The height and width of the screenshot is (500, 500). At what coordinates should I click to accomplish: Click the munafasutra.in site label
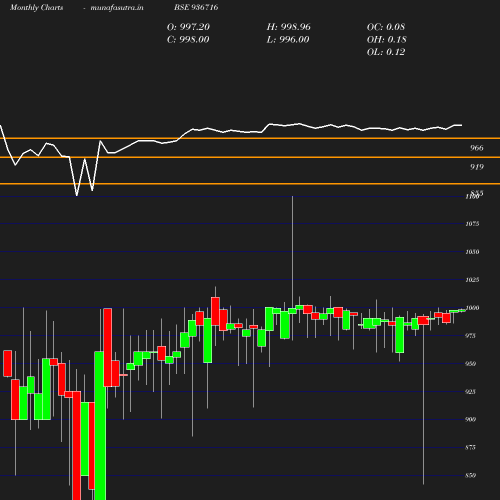pyautogui.click(x=117, y=7)
